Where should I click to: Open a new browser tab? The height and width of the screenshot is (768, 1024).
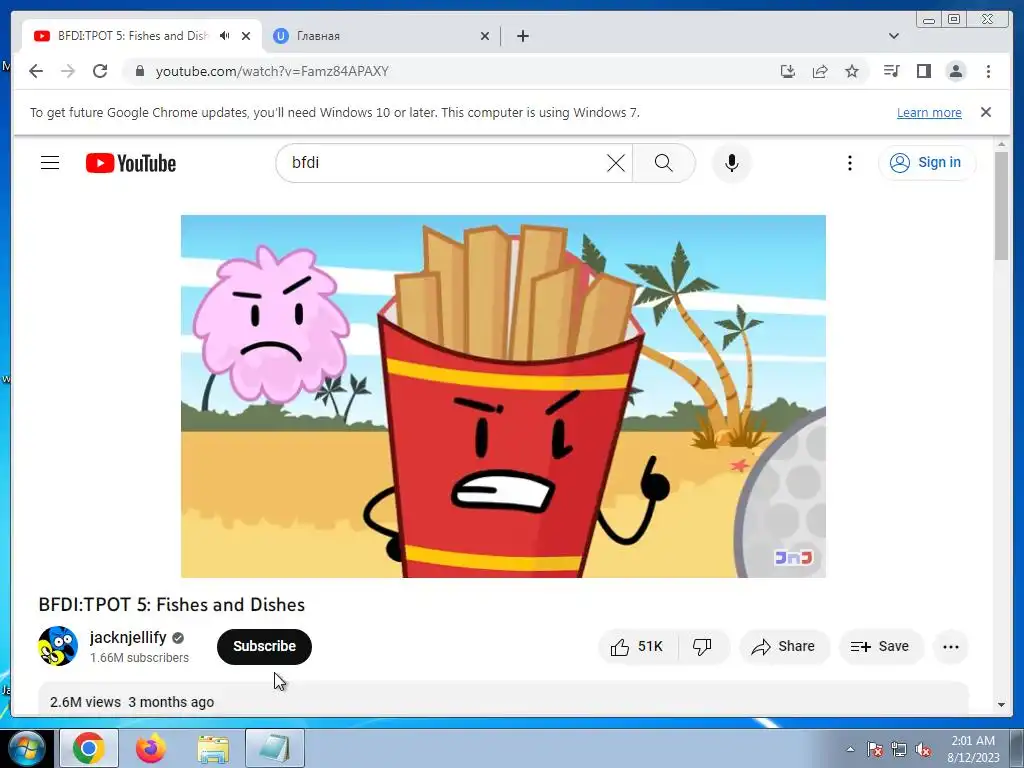[522, 36]
